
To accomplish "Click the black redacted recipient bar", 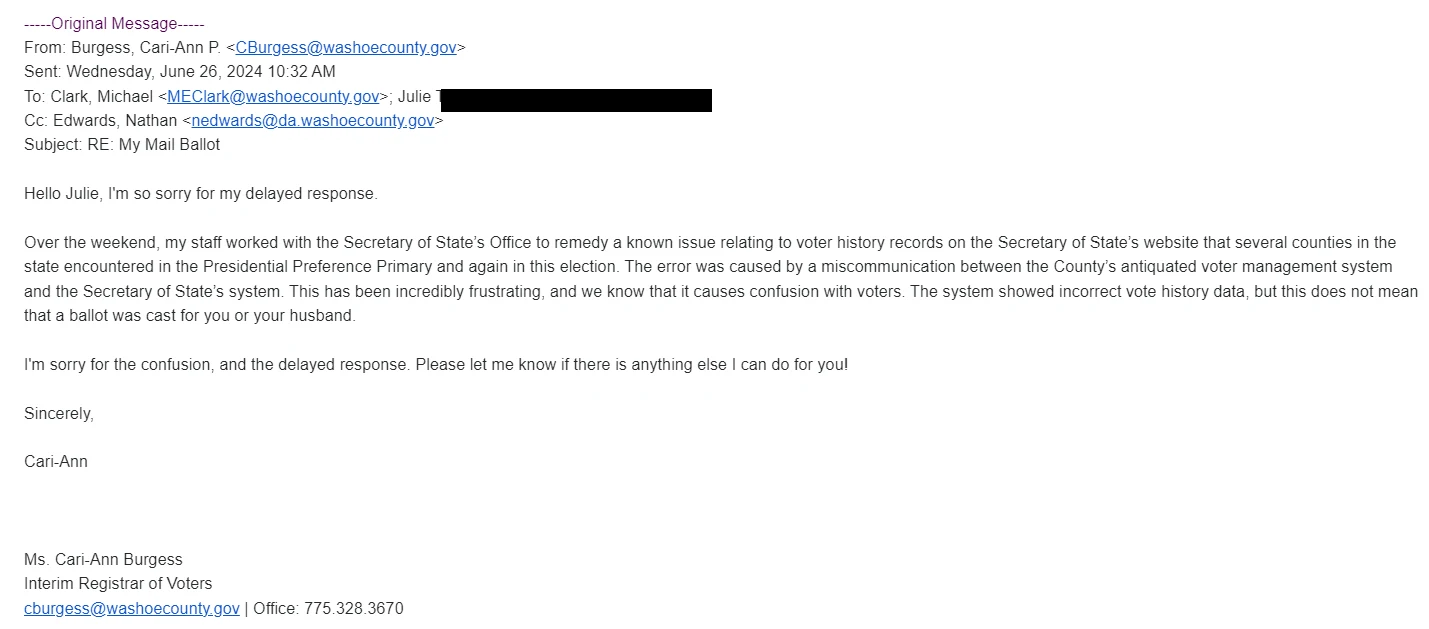I will [x=576, y=100].
